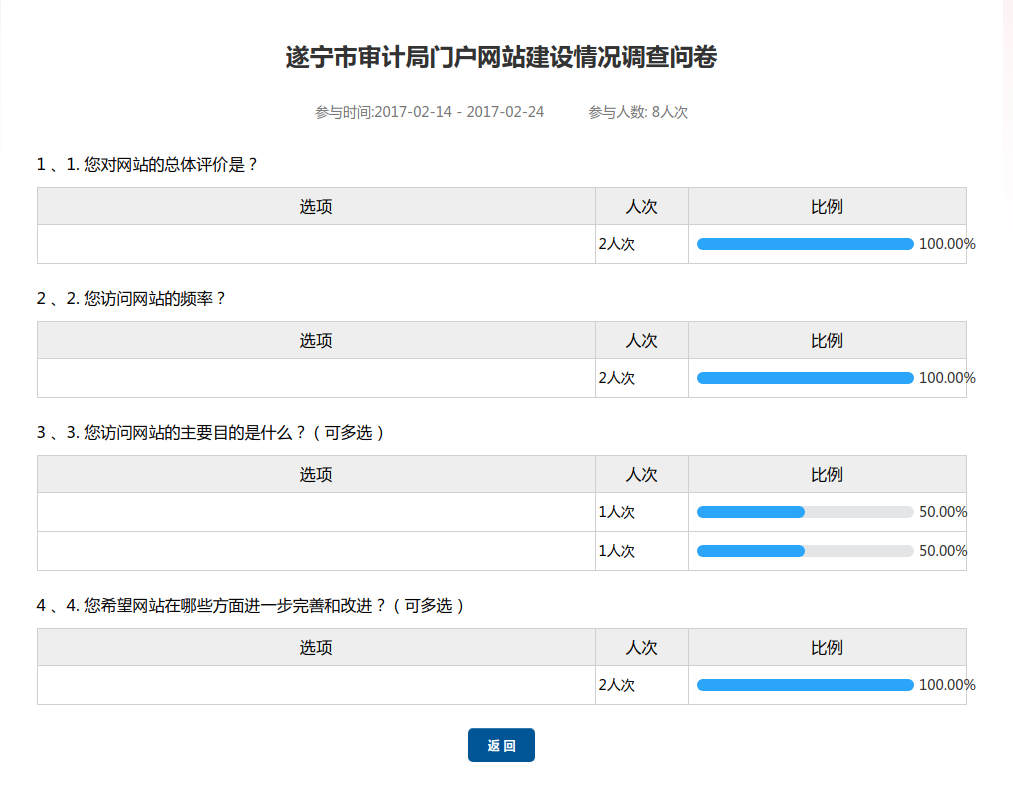Select question 3 heading about 主要目的
The width and height of the screenshot is (1013, 794).
211,432
